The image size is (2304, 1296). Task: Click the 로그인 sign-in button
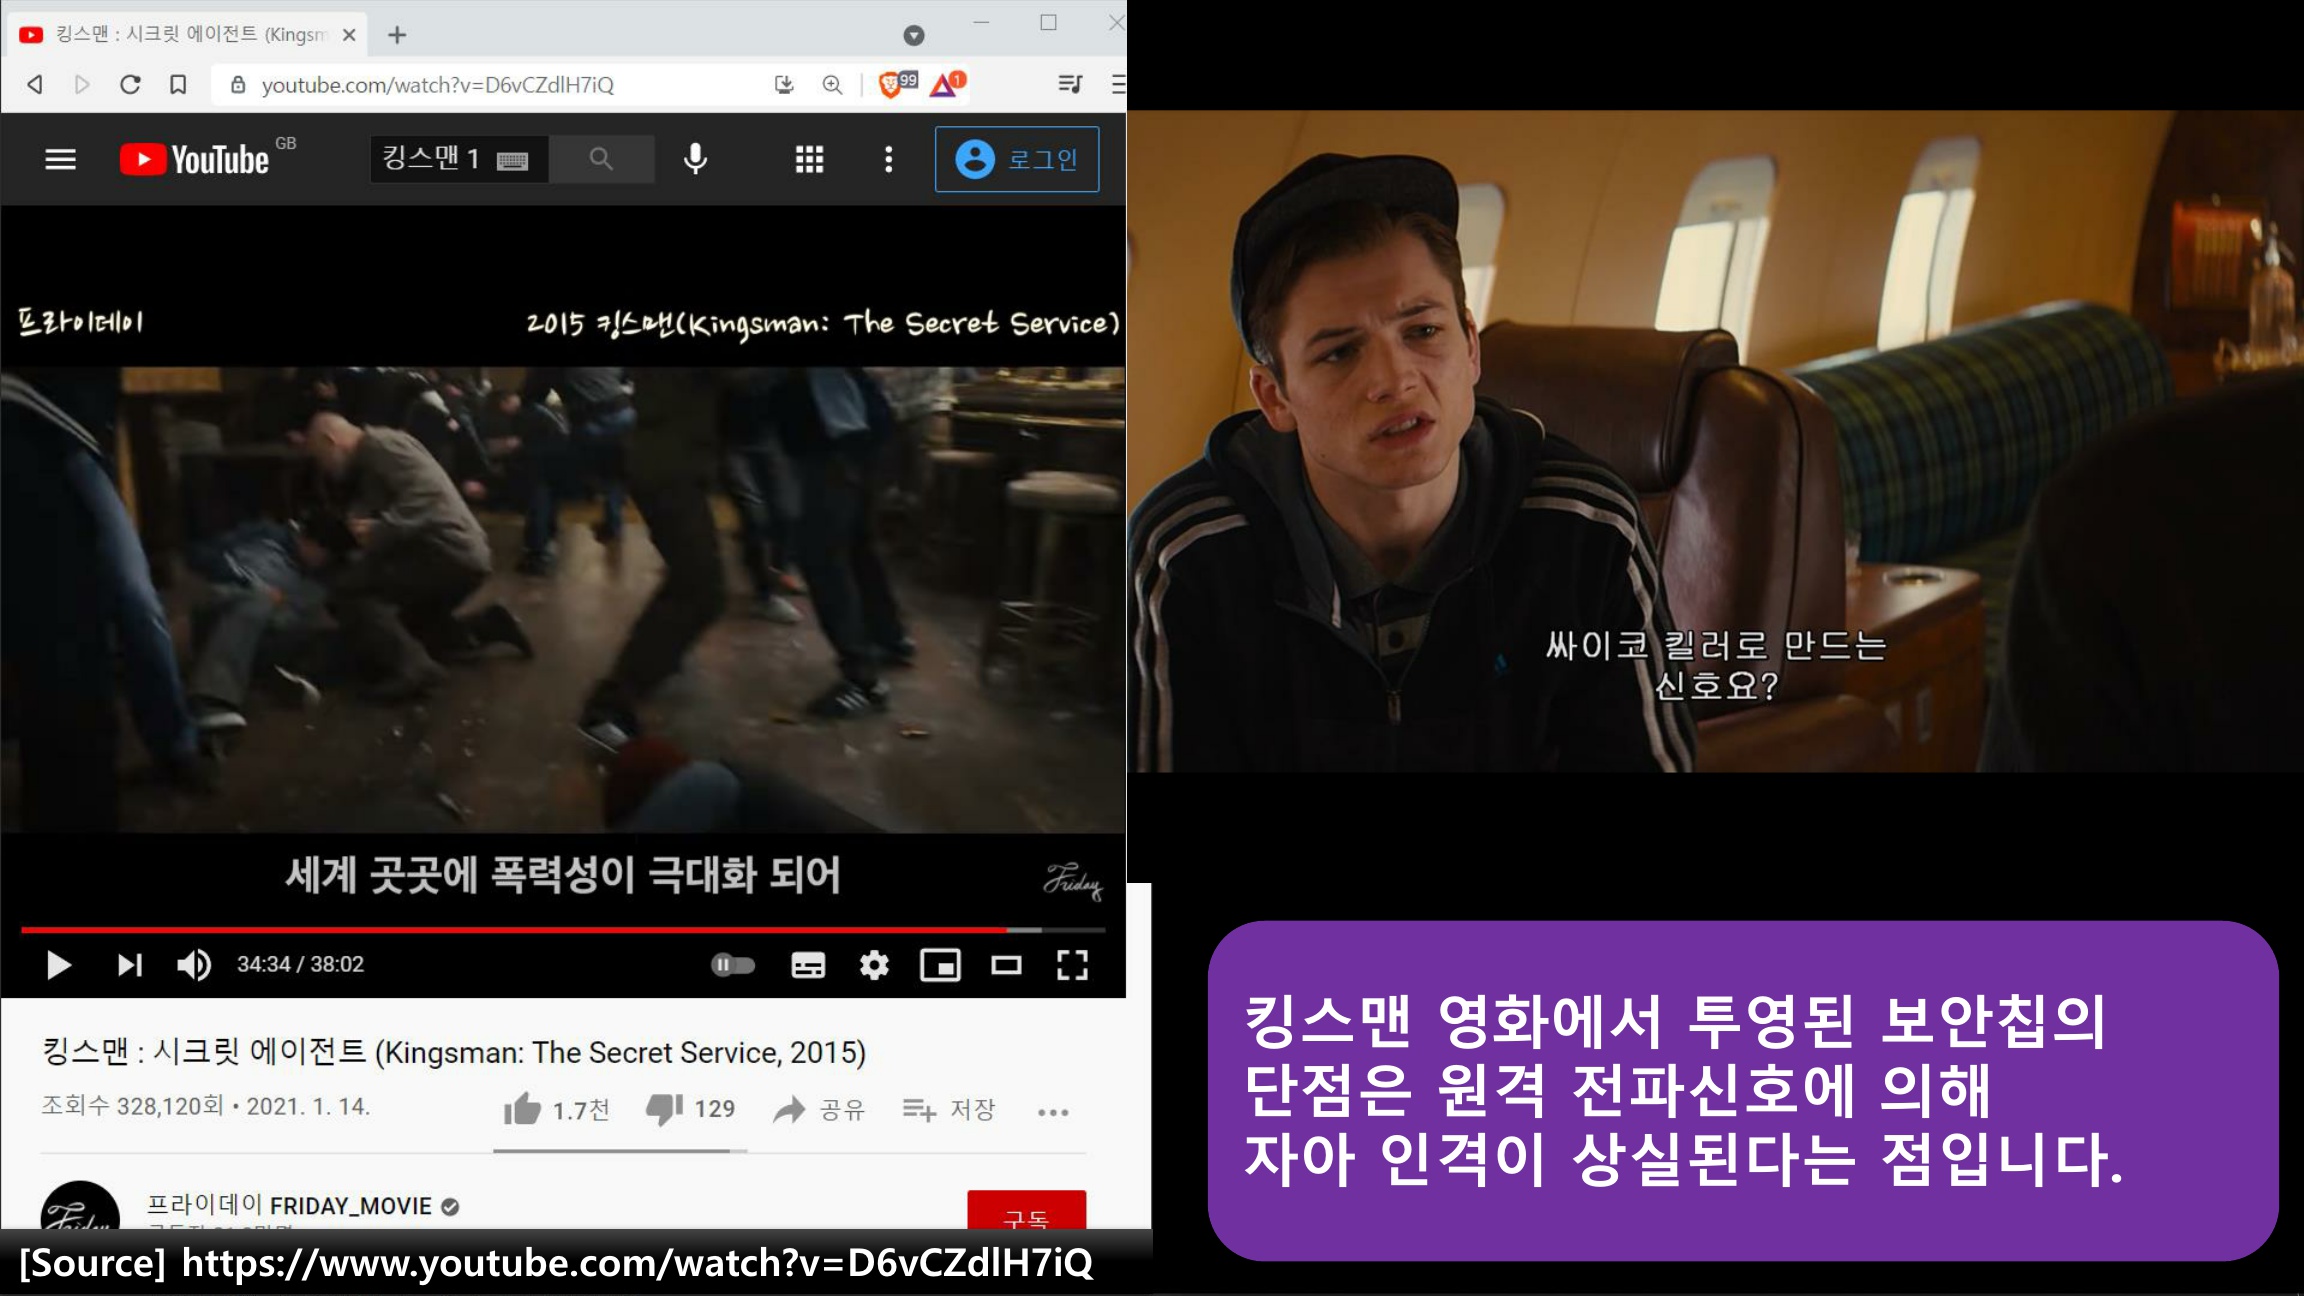pos(1017,159)
